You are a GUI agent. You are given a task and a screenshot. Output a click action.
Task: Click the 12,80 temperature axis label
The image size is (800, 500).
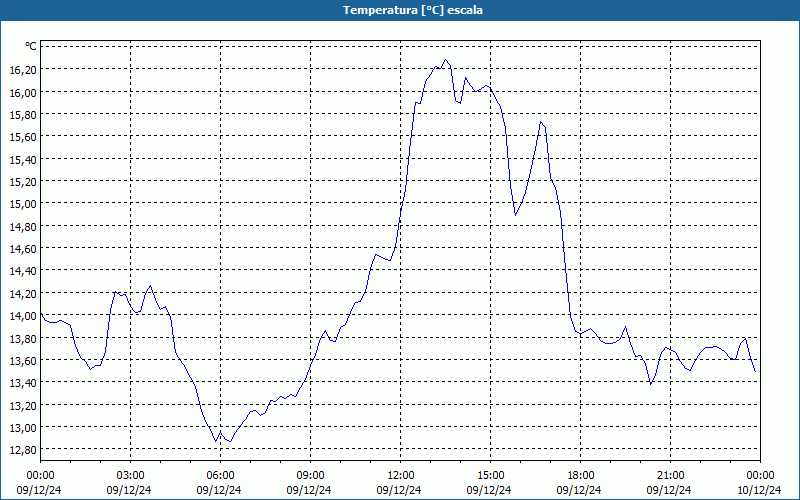click(x=23, y=450)
